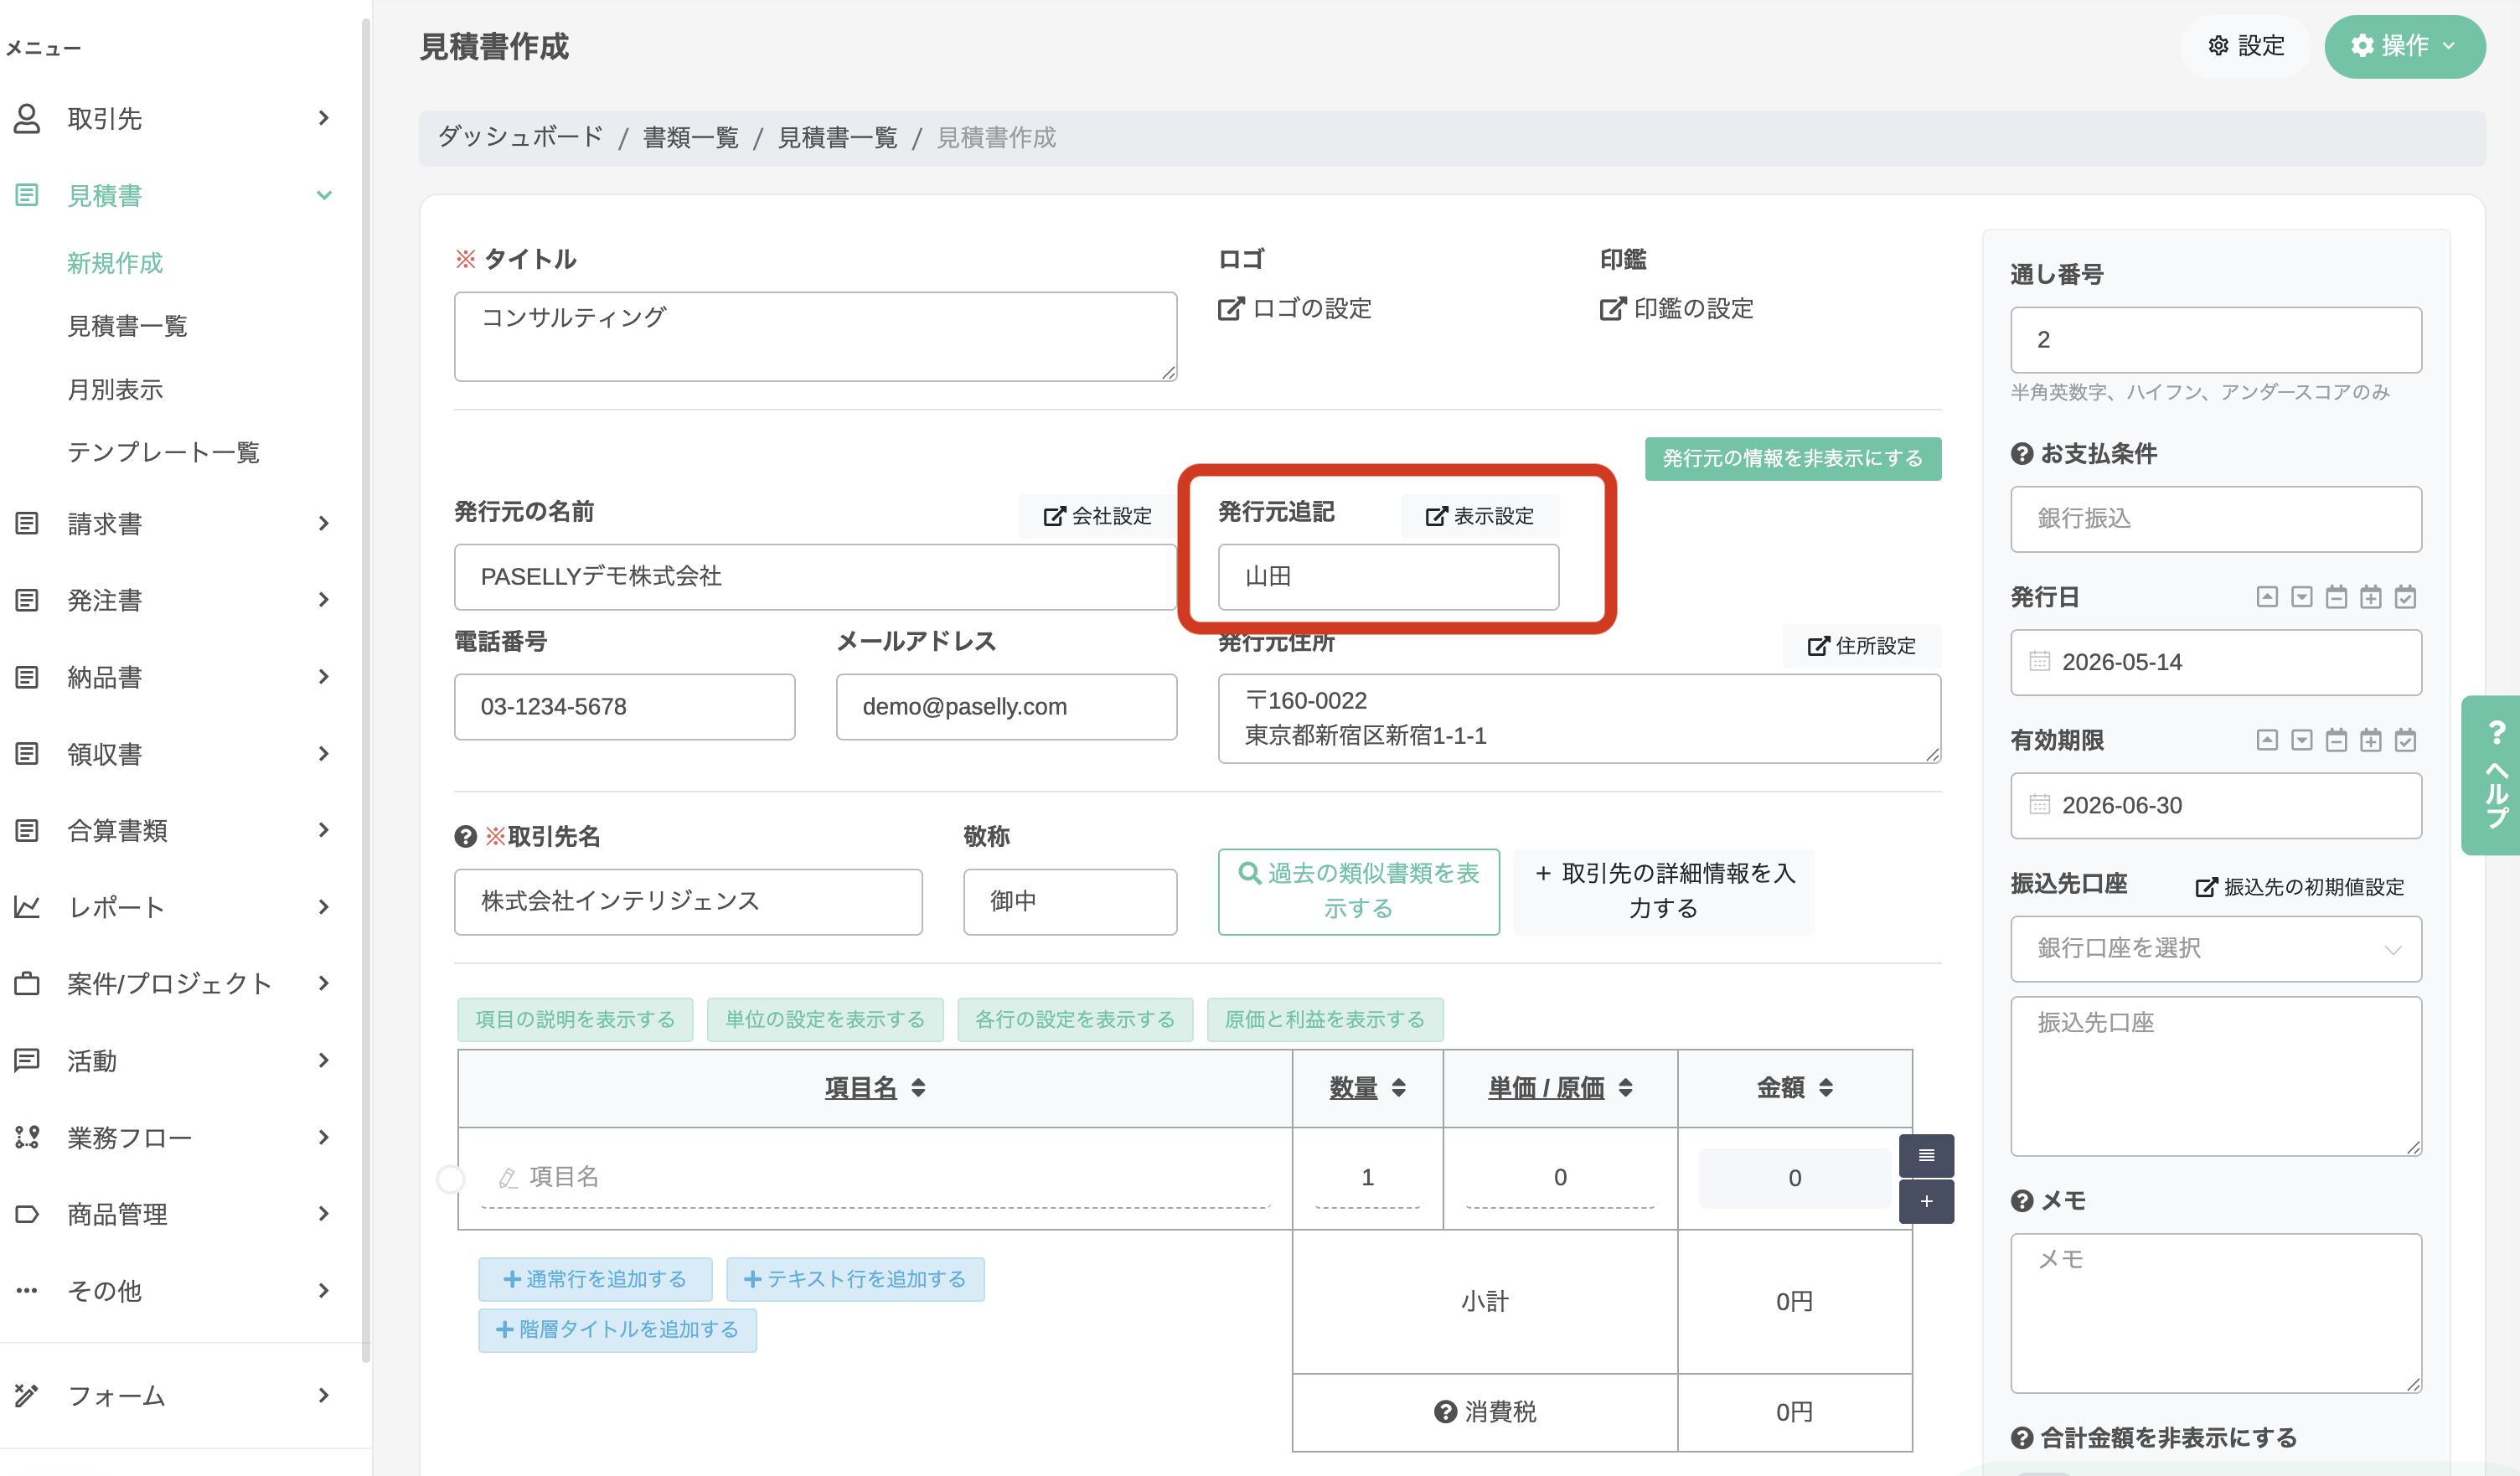This screenshot has height=1476, width=2520.
Task: Toggle the radio circle left of 項目名 row
Action: point(451,1179)
